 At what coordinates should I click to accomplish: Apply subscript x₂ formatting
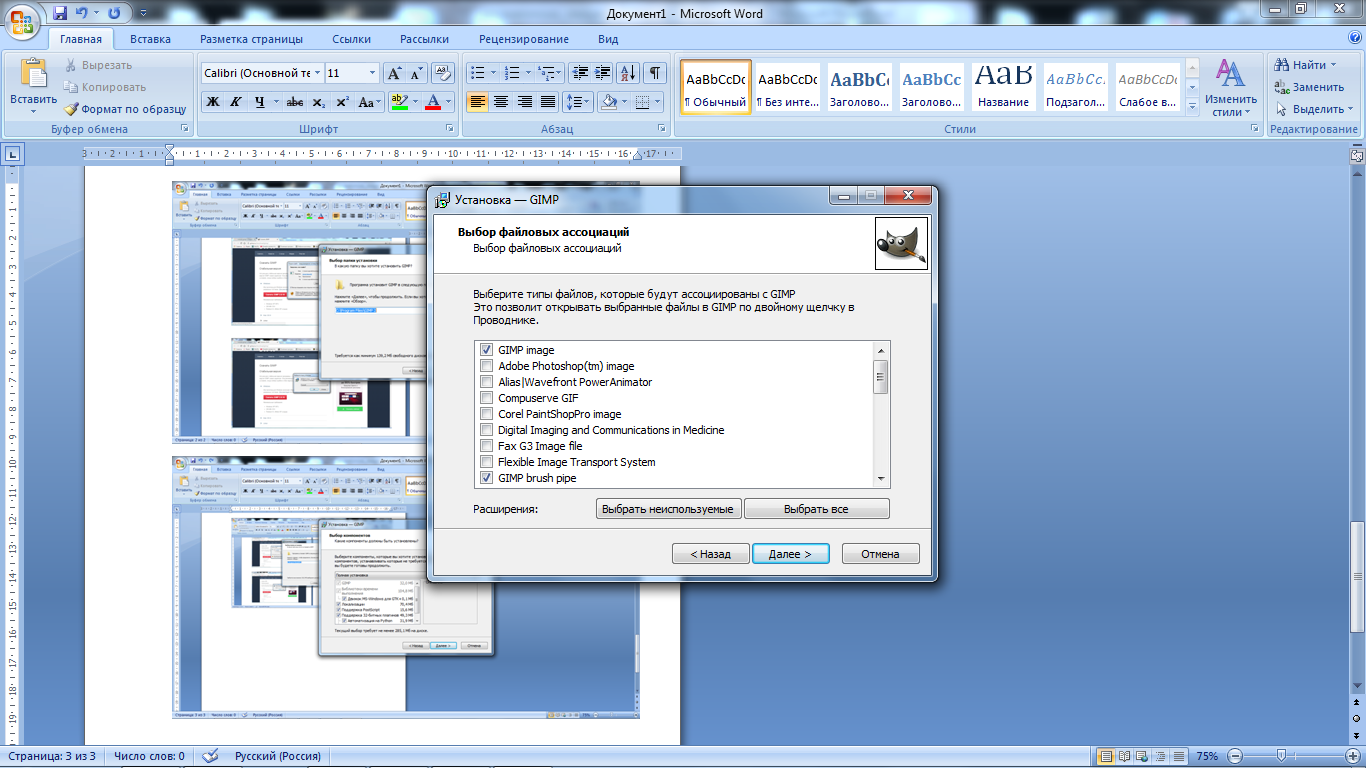pyautogui.click(x=318, y=102)
